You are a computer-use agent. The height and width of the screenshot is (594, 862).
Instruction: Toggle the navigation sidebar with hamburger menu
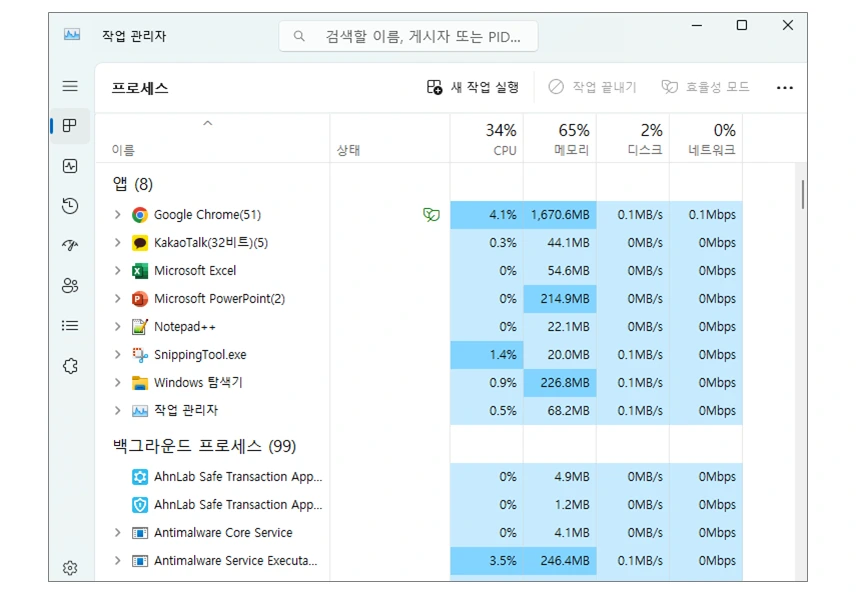[x=70, y=85]
